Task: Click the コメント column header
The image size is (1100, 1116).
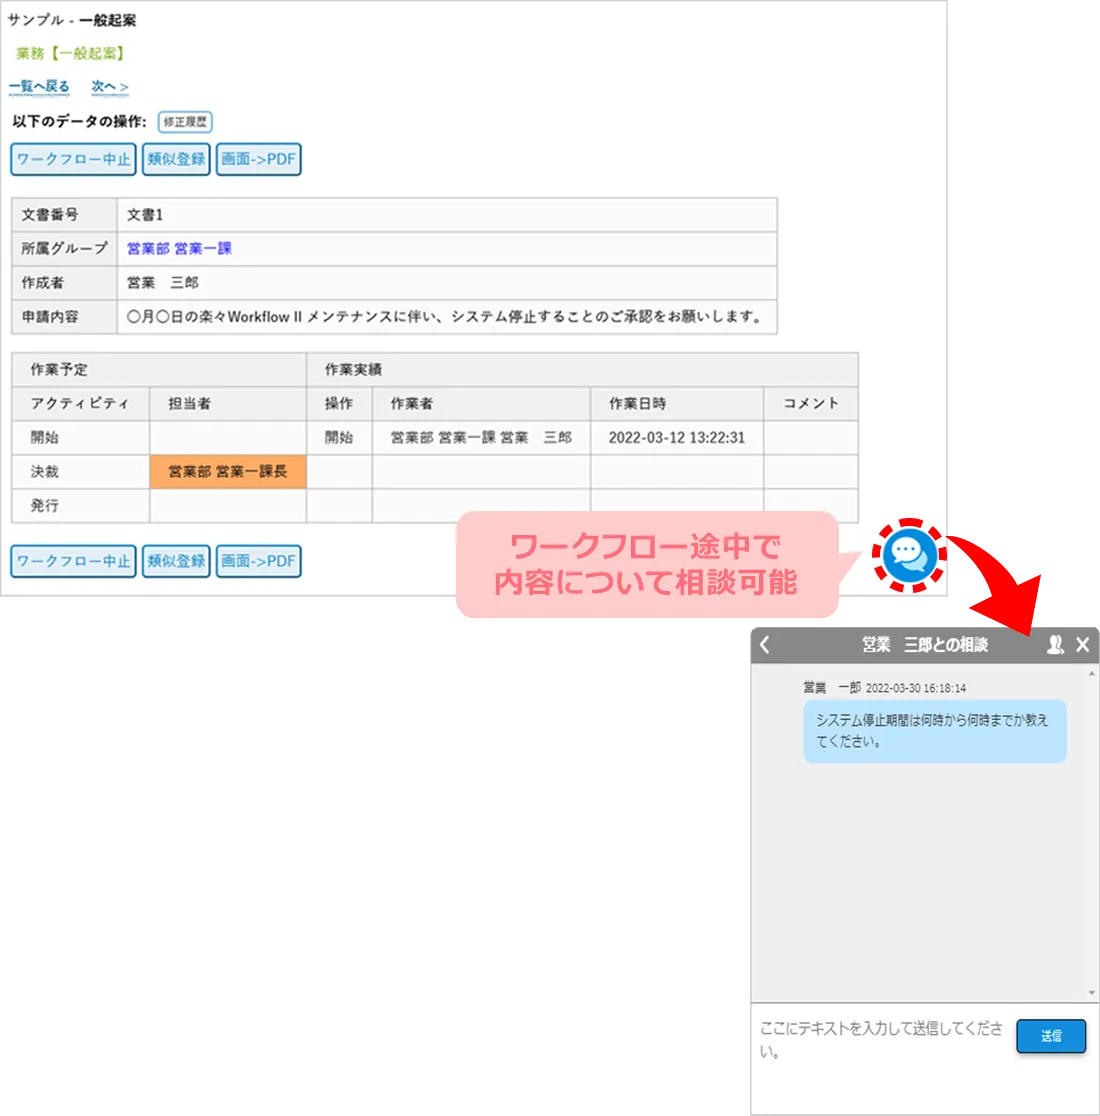Action: point(811,404)
